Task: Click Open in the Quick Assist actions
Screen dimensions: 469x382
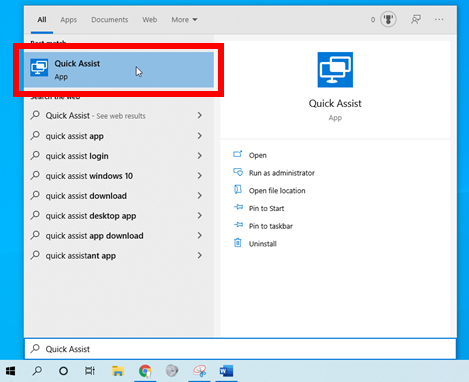Action: (x=258, y=155)
